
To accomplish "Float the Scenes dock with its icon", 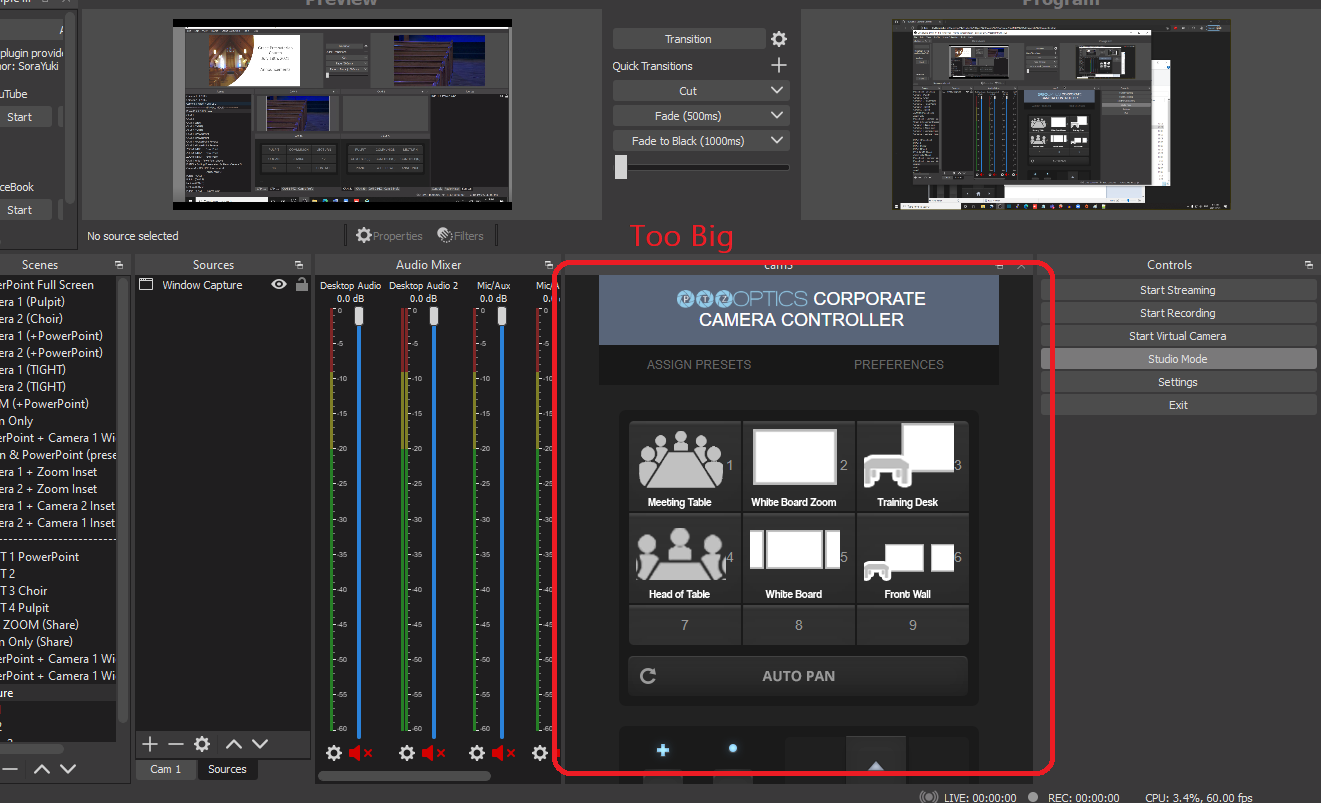I will [118, 265].
